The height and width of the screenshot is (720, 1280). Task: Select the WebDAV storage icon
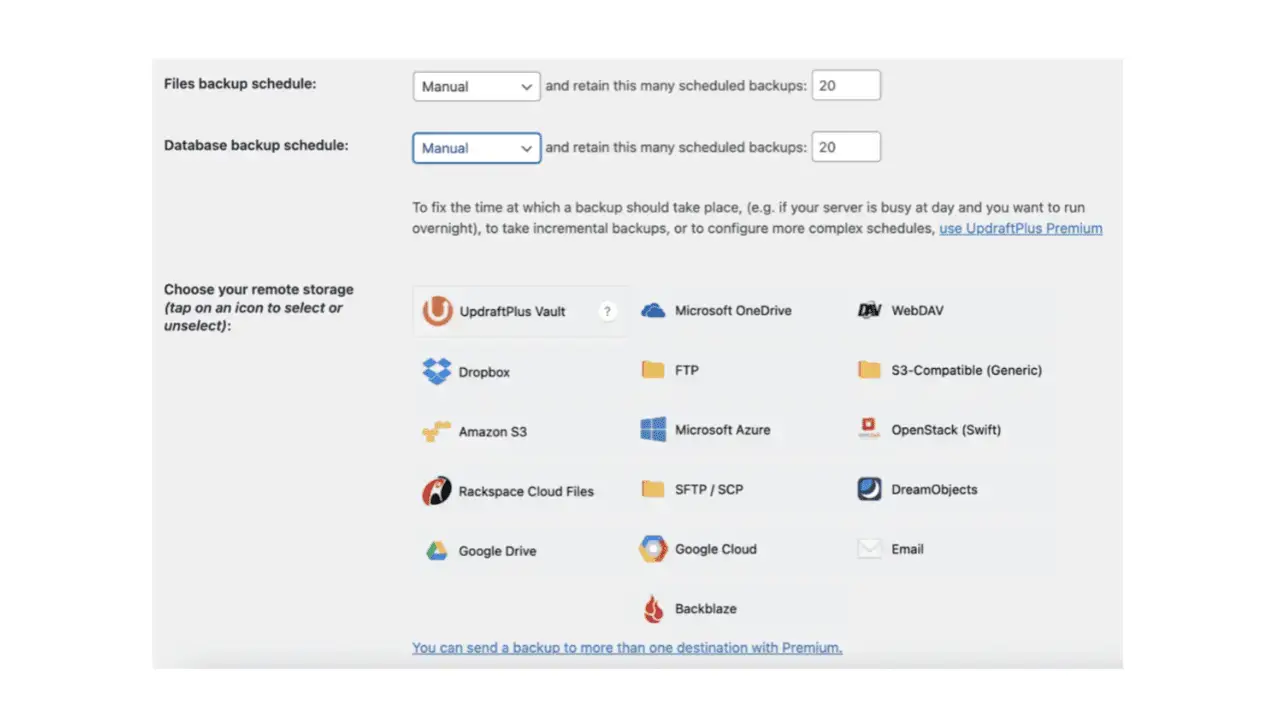[870, 310]
